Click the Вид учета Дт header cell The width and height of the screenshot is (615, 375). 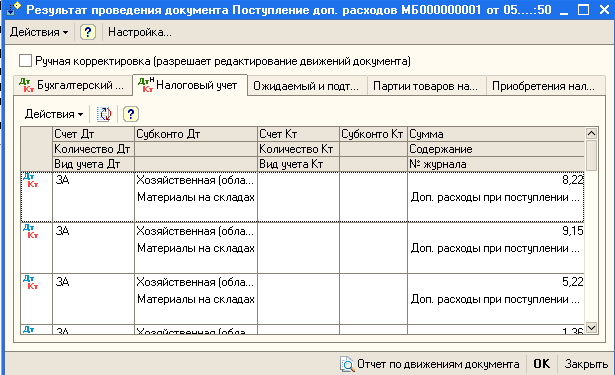tap(93, 164)
